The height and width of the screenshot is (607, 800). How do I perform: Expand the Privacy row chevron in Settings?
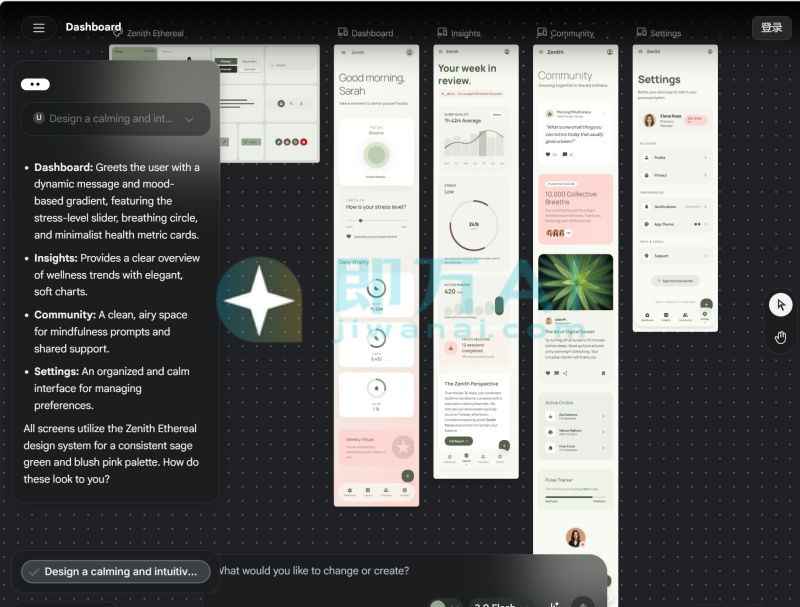(x=705, y=175)
